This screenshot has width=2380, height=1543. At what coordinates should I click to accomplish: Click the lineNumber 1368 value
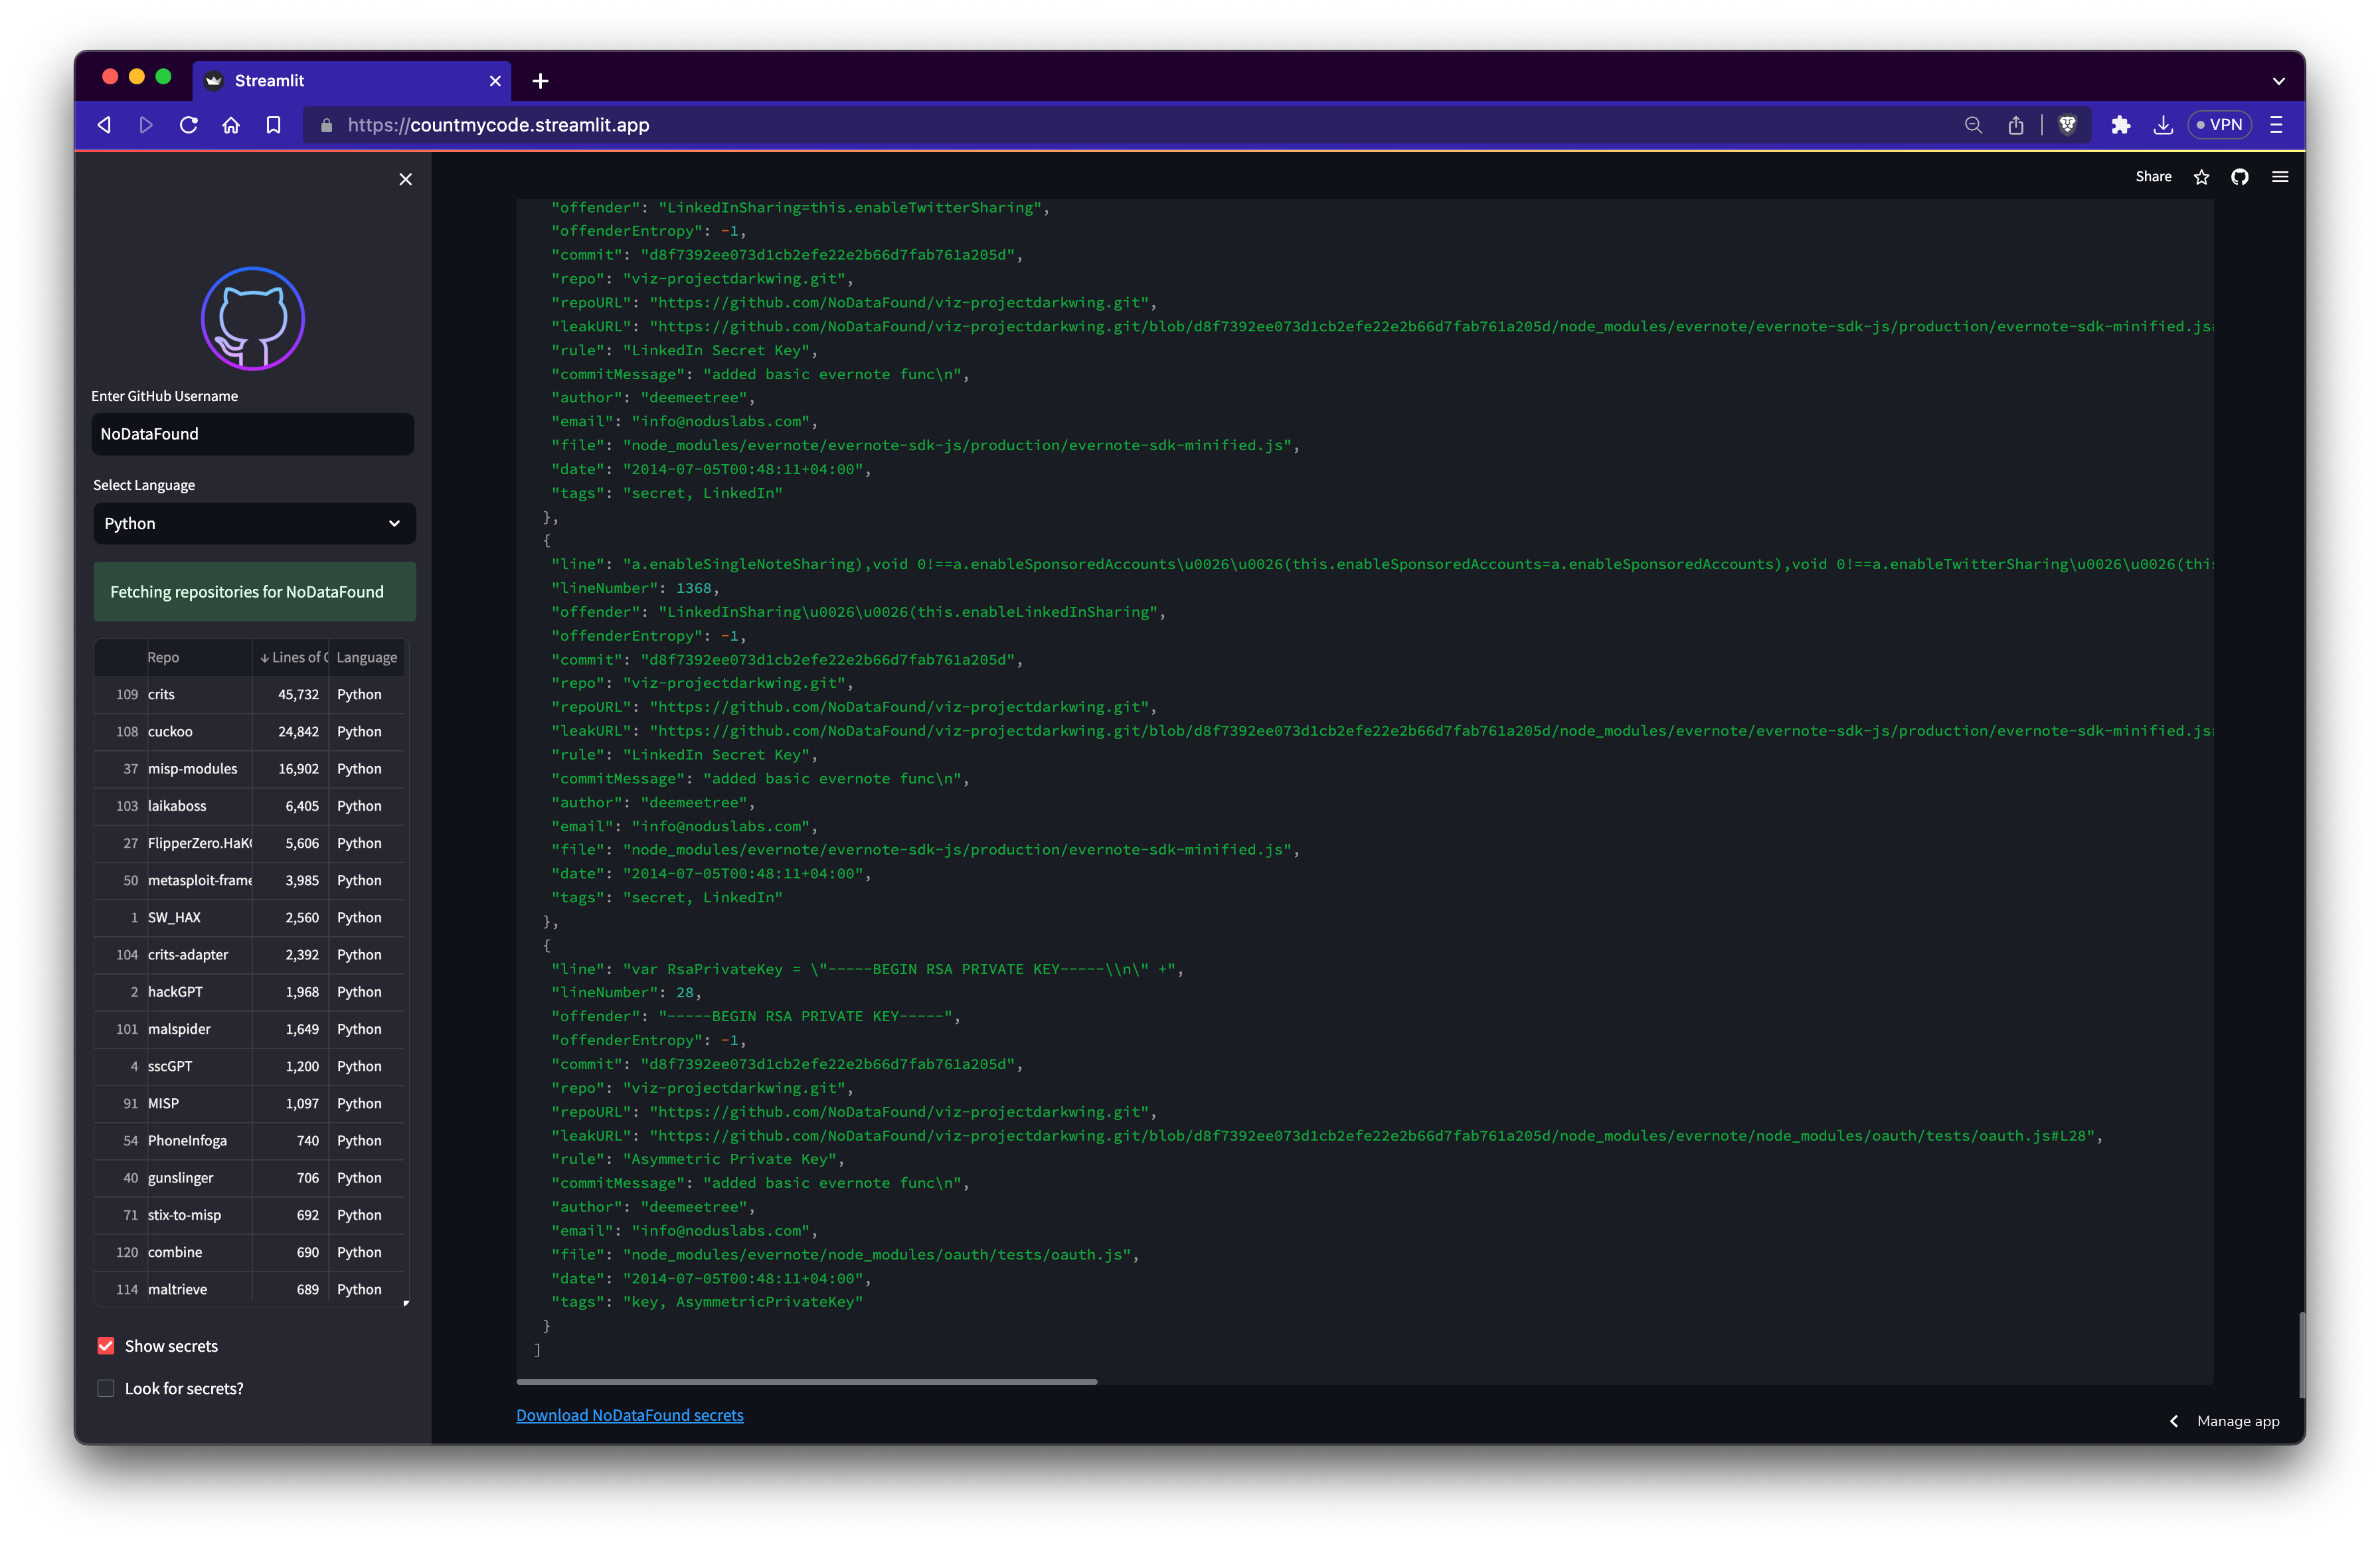(x=693, y=588)
